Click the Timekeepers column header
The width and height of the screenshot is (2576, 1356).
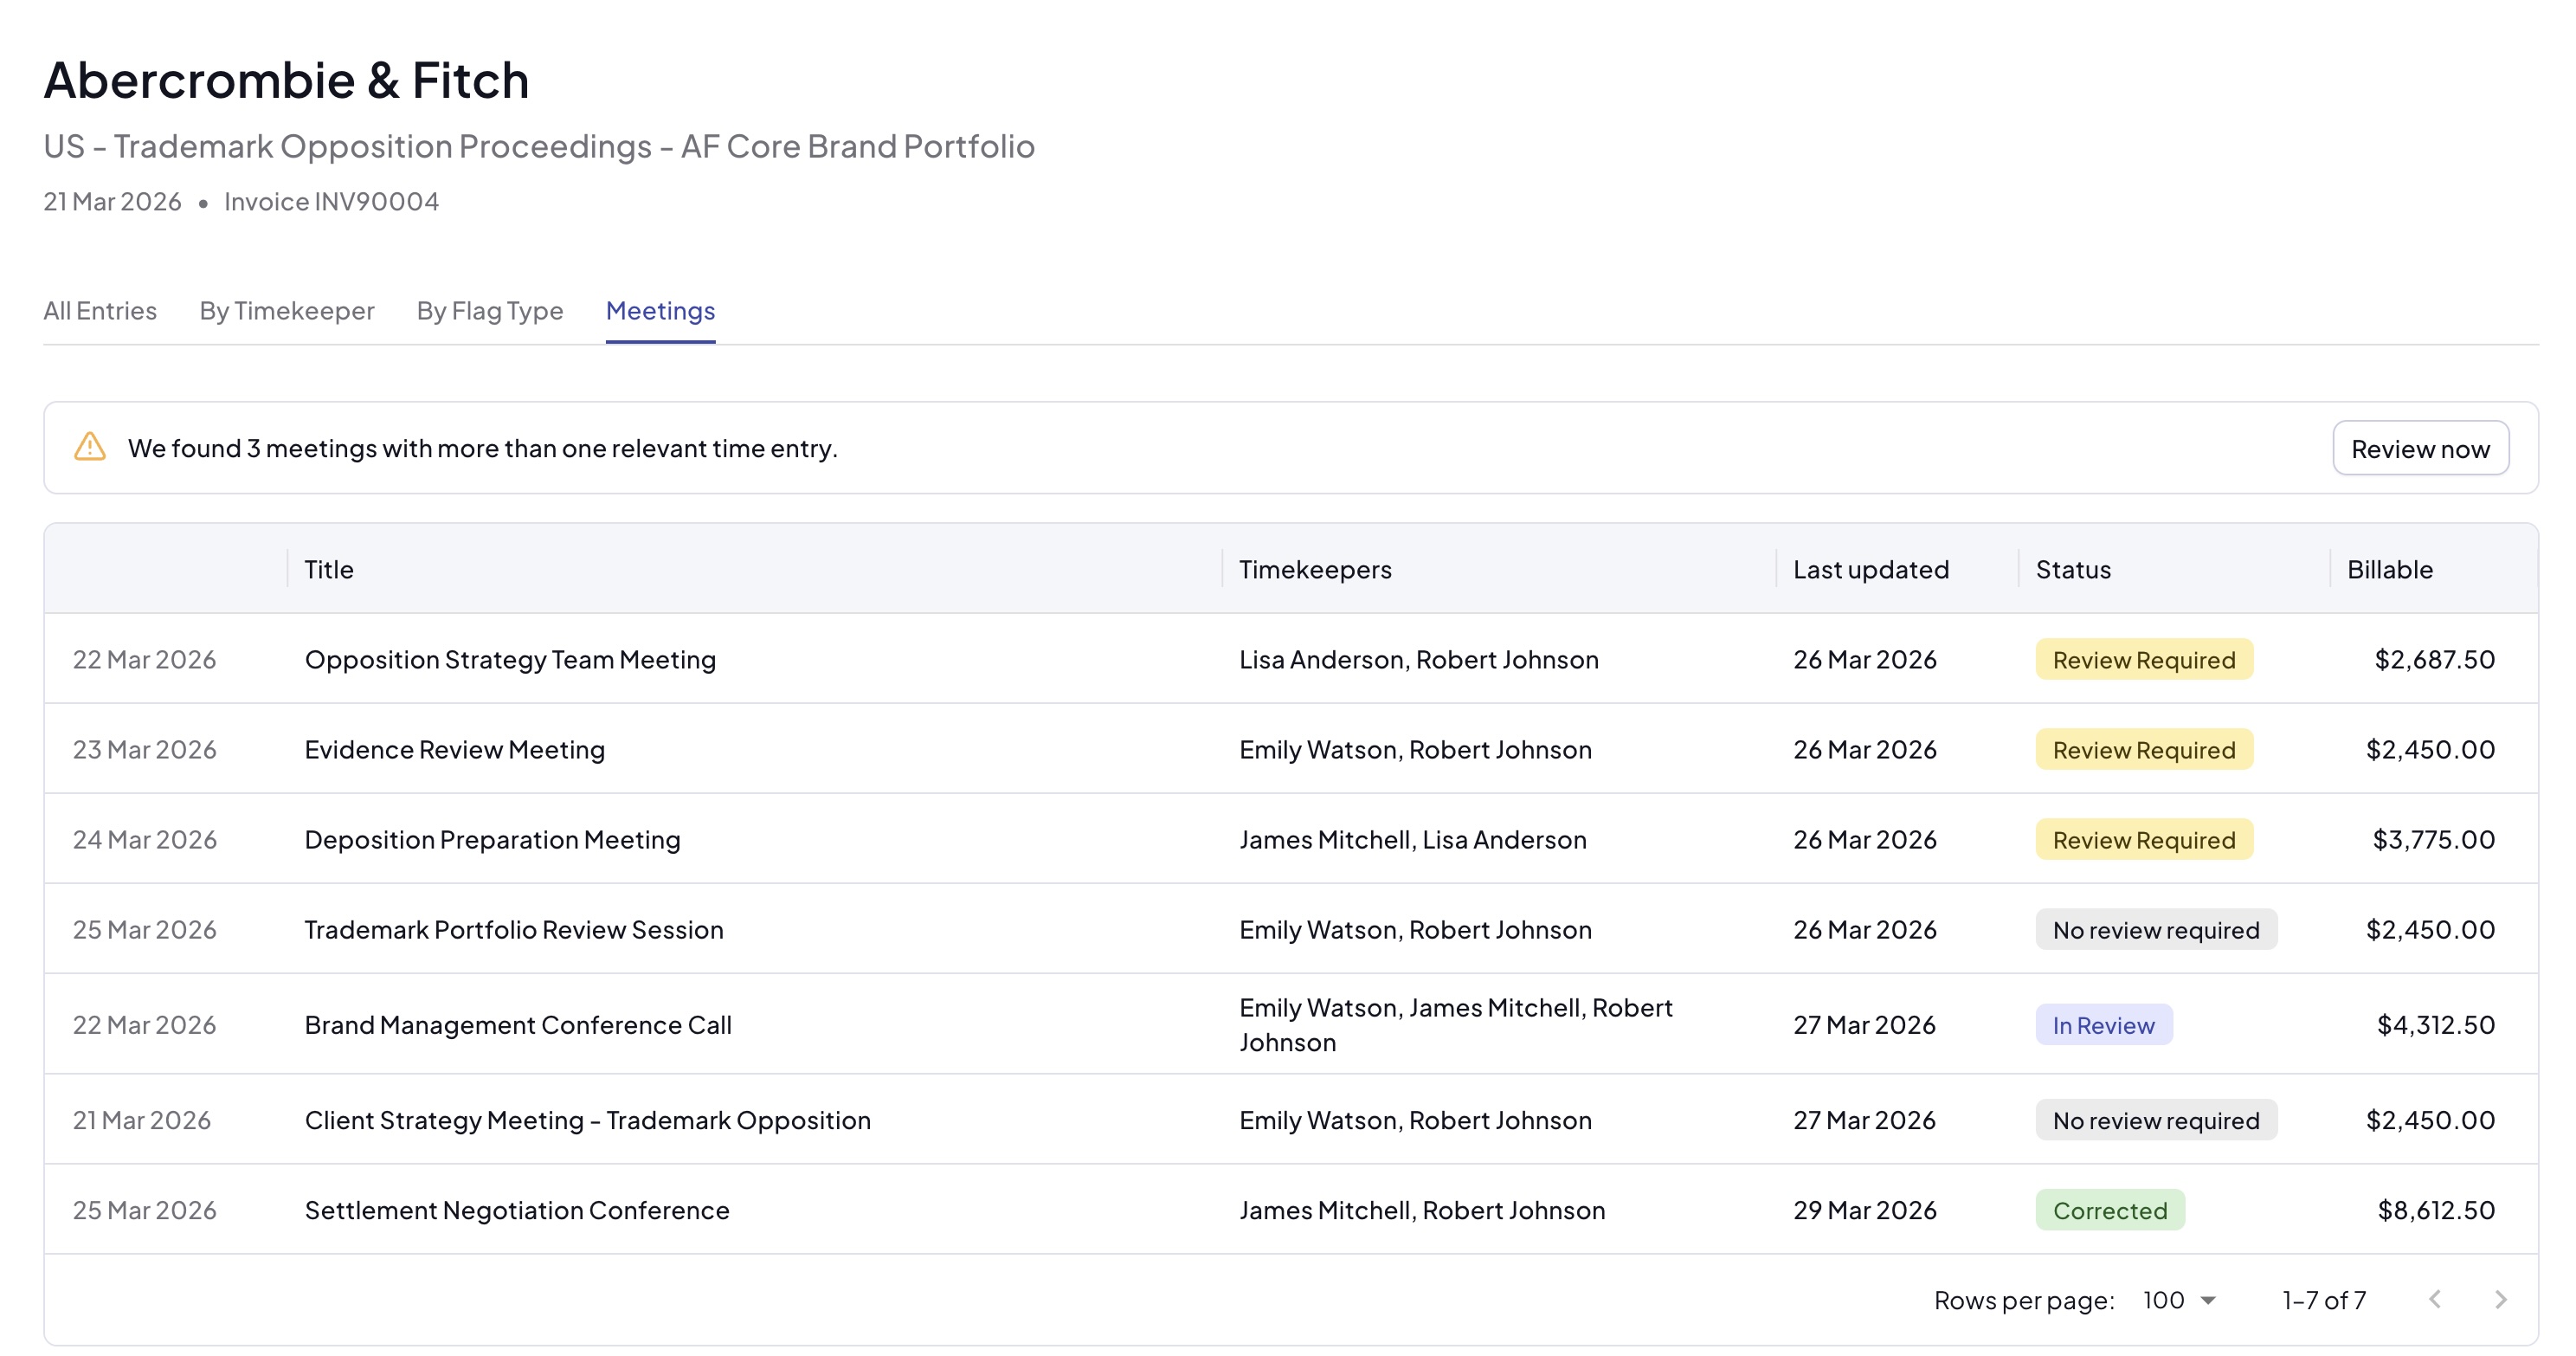pos(1315,570)
